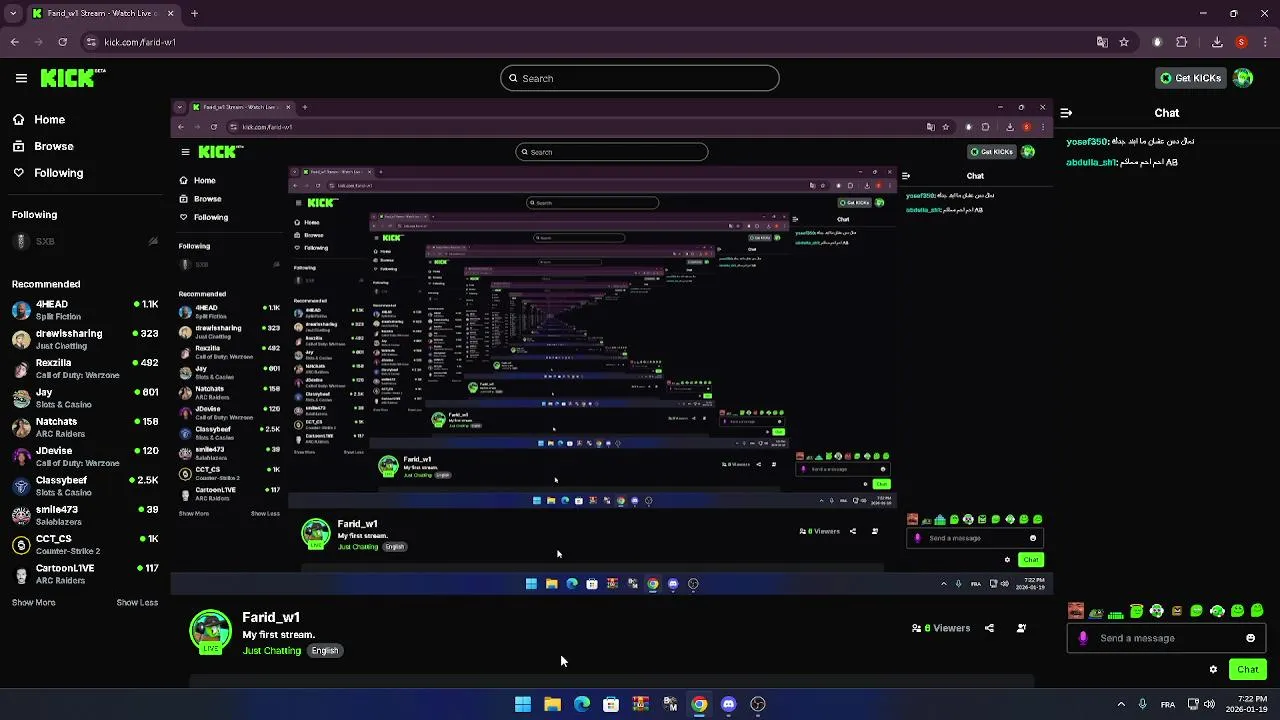The width and height of the screenshot is (1280, 720).
Task: Open smile473 in the recommended list
Action: click(85, 515)
